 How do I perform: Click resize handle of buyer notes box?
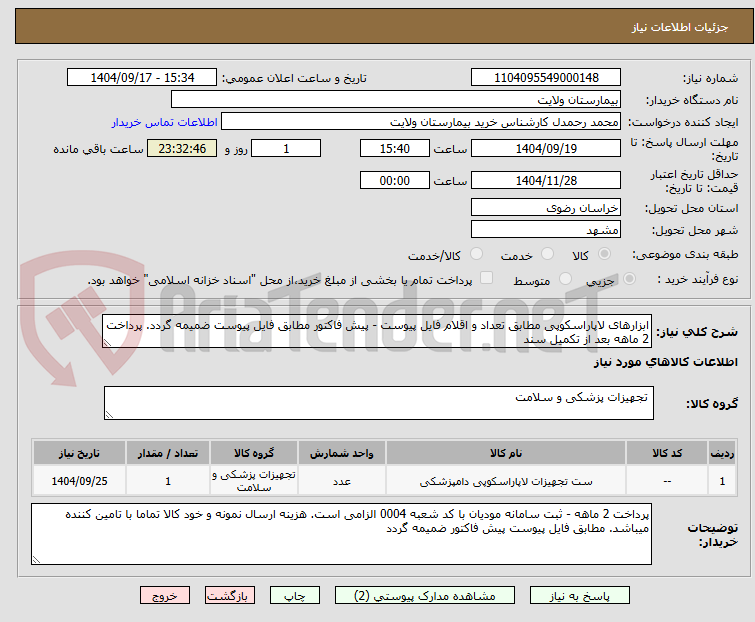point(37,559)
